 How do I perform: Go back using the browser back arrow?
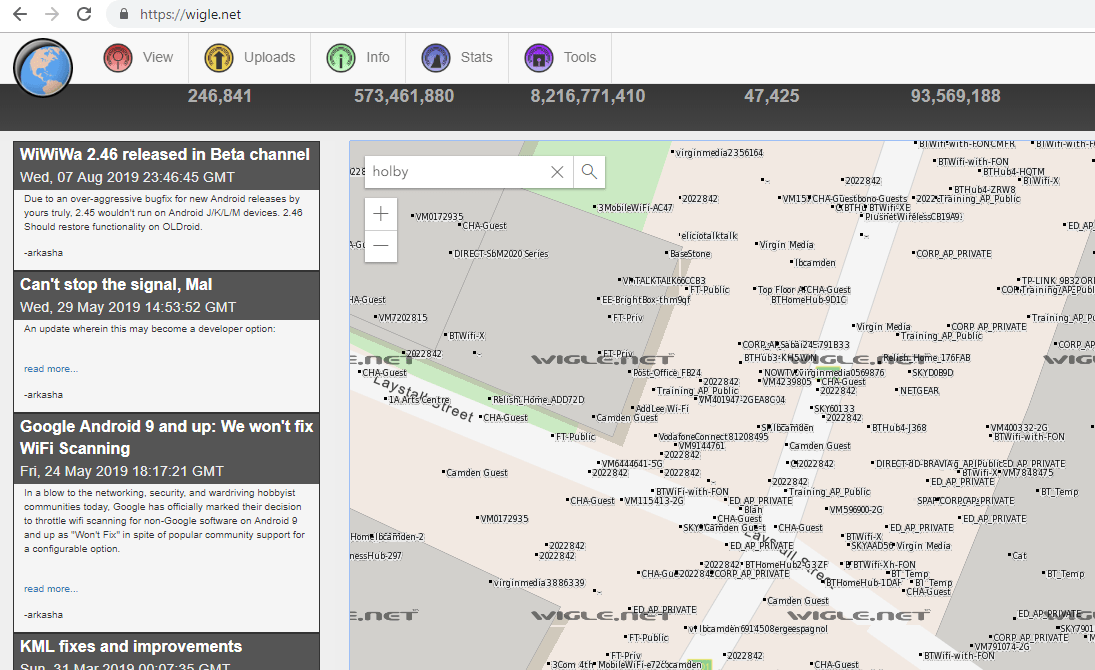[19, 15]
